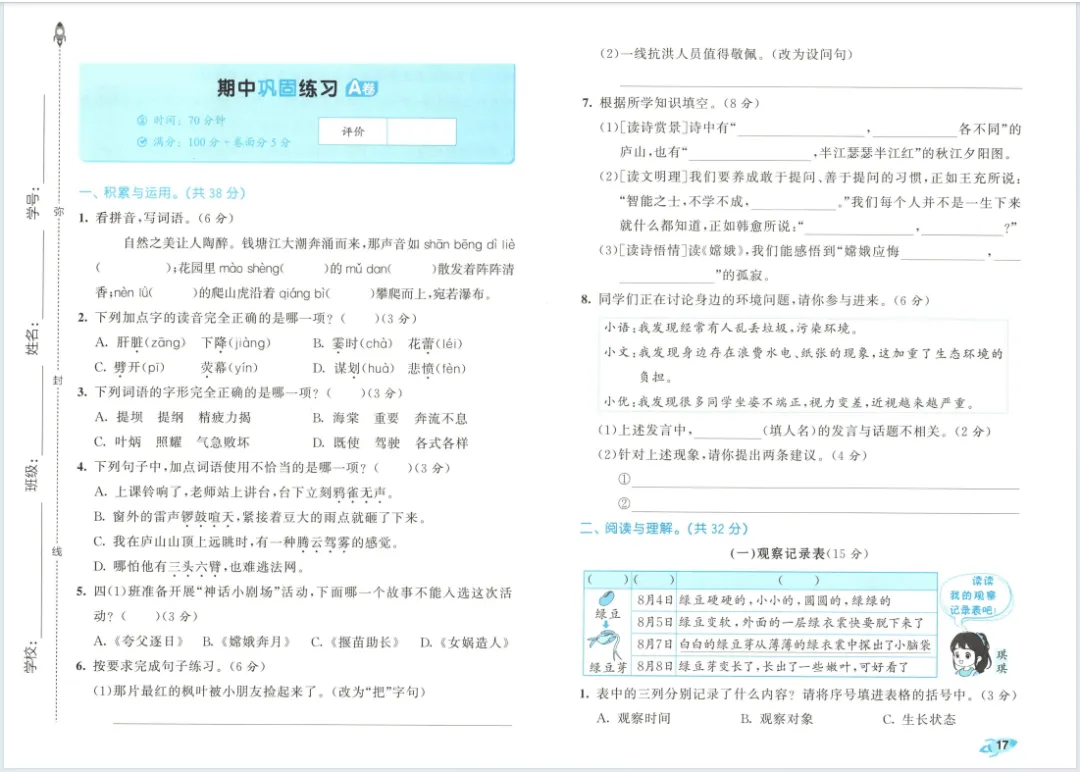
Task: Click question "7. 根据所学知识填空。(8 分)"
Action: click(x=671, y=103)
